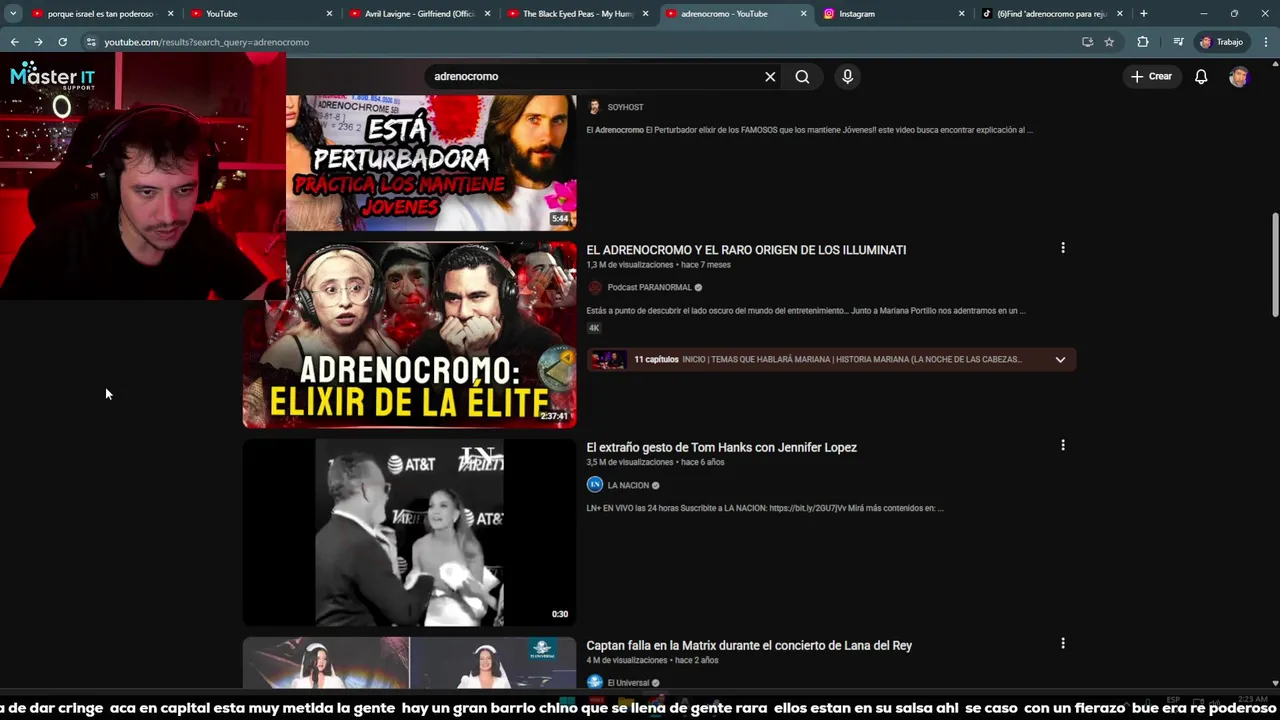Open the media control icon in Chrome toolbar
Viewport: 1280px width, 720px height.
tap(1178, 42)
